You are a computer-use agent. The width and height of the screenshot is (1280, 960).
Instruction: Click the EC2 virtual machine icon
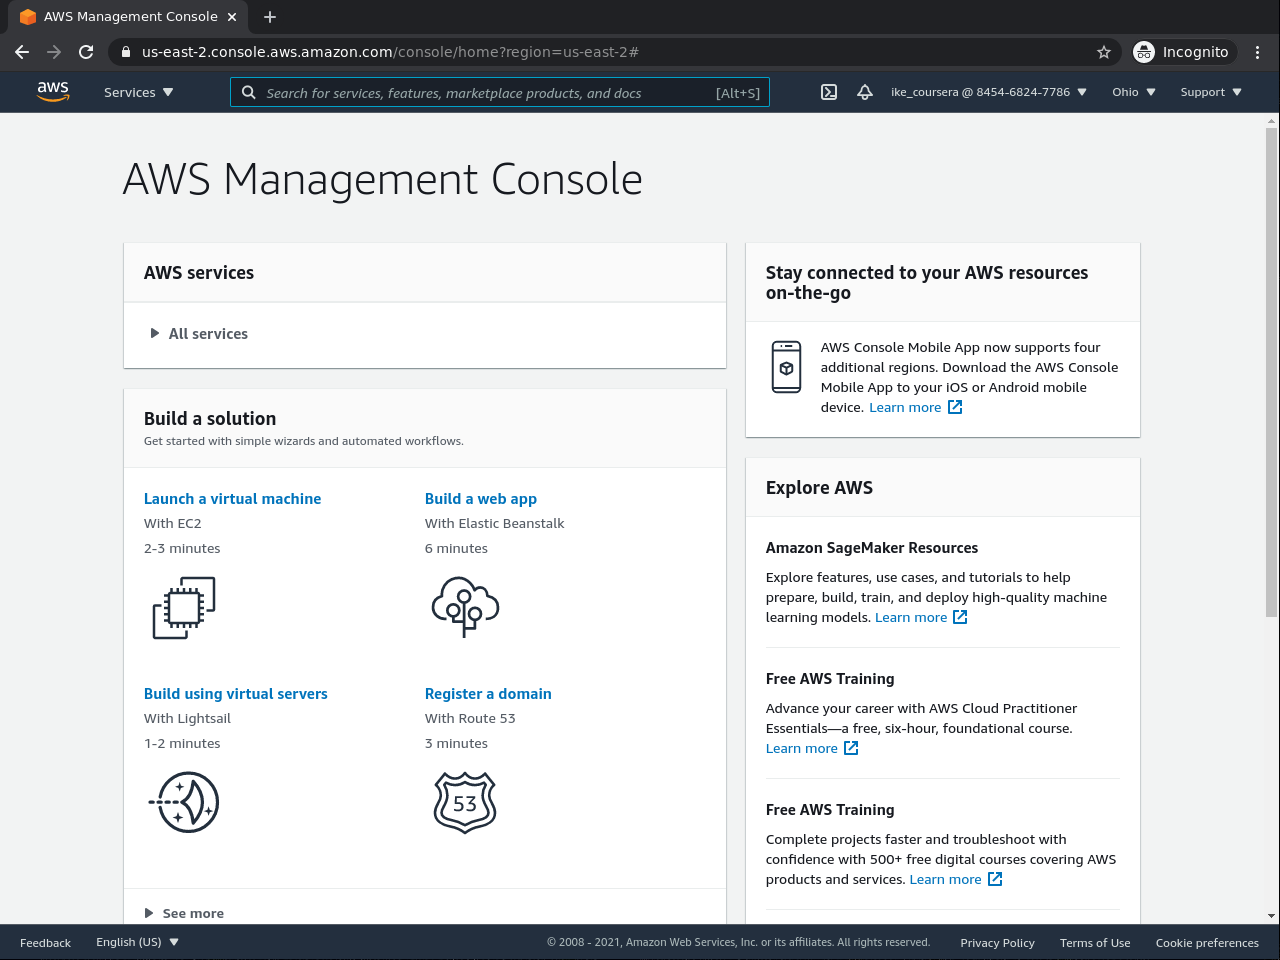pyautogui.click(x=184, y=608)
